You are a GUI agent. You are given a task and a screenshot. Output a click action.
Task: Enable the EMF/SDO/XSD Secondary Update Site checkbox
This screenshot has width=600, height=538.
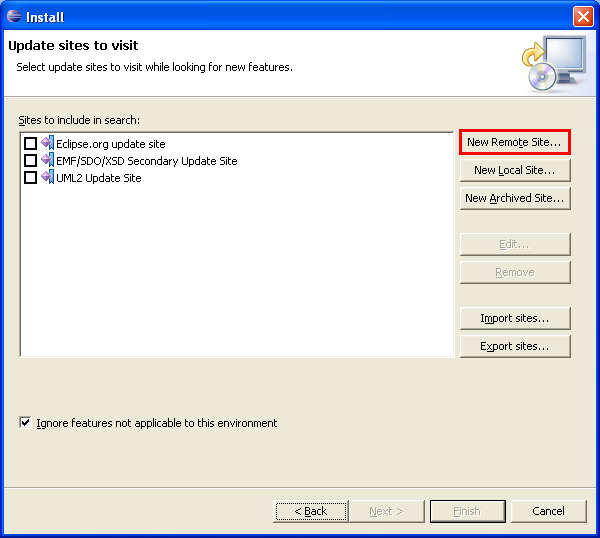pos(30,161)
